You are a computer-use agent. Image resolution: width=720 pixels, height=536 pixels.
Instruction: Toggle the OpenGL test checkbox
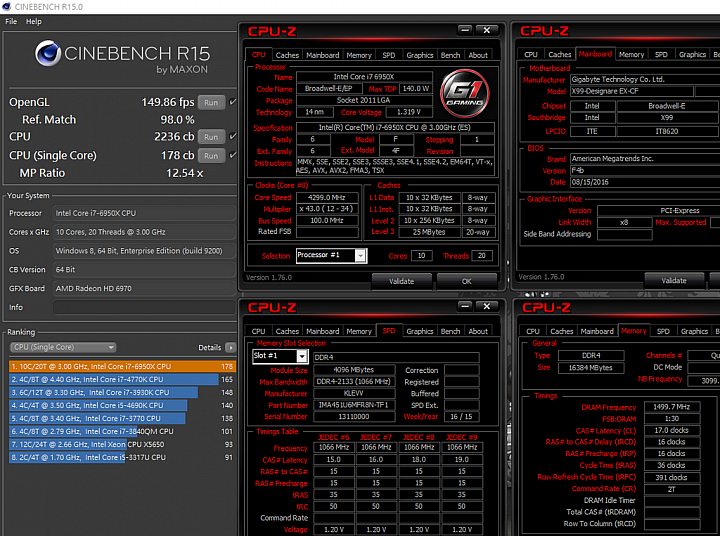tap(233, 102)
